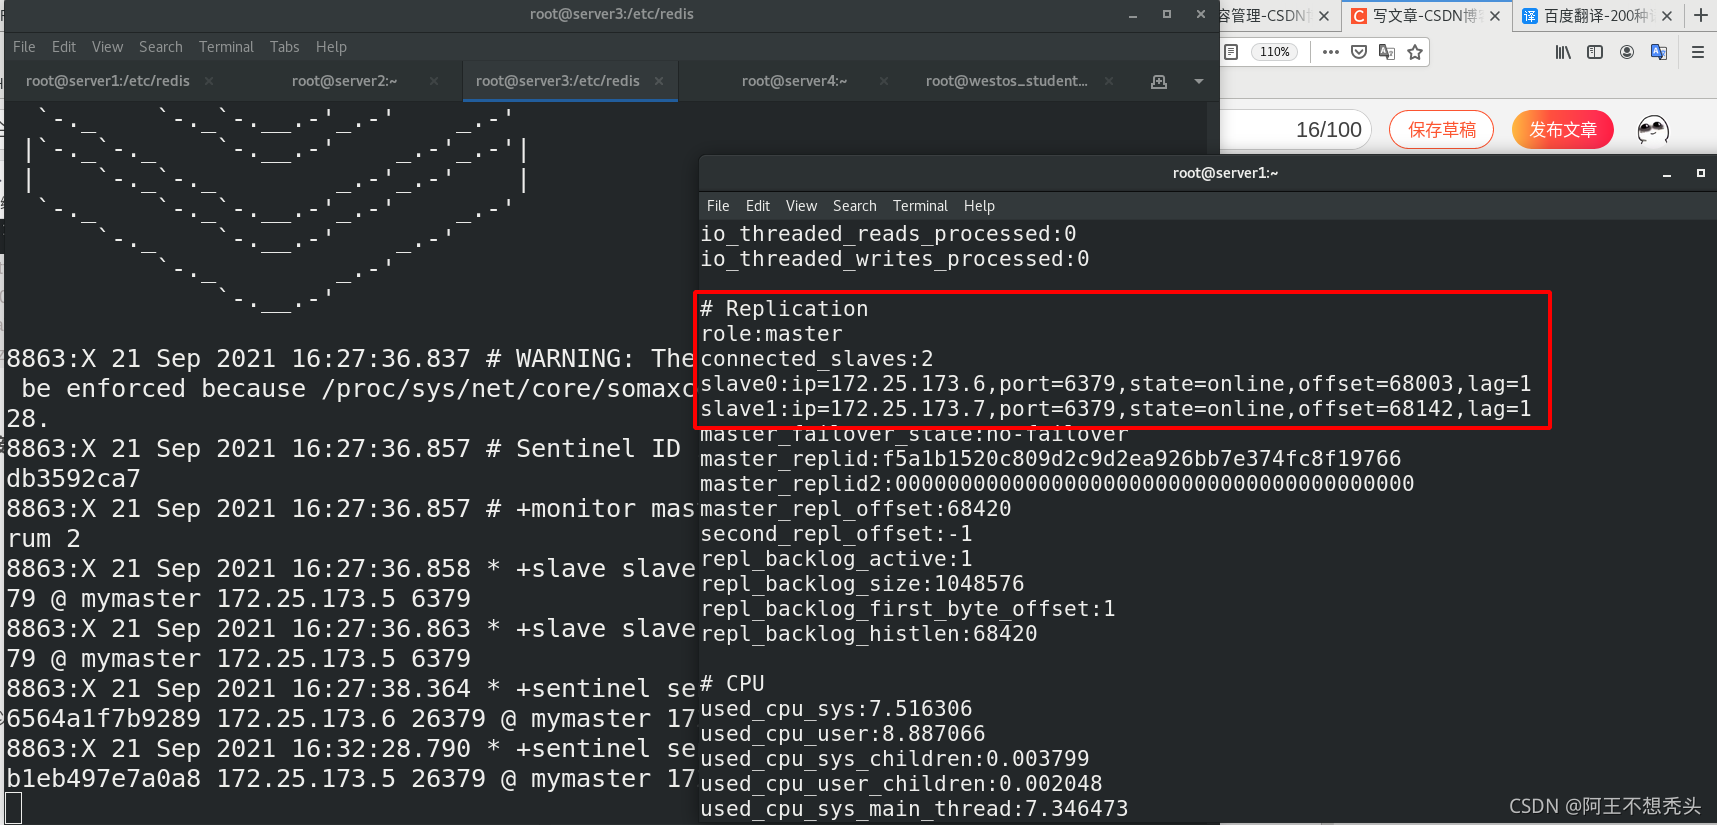Screen dimensions: 1717x825
Task: Open File menu in server1 terminal window
Action: coord(718,206)
